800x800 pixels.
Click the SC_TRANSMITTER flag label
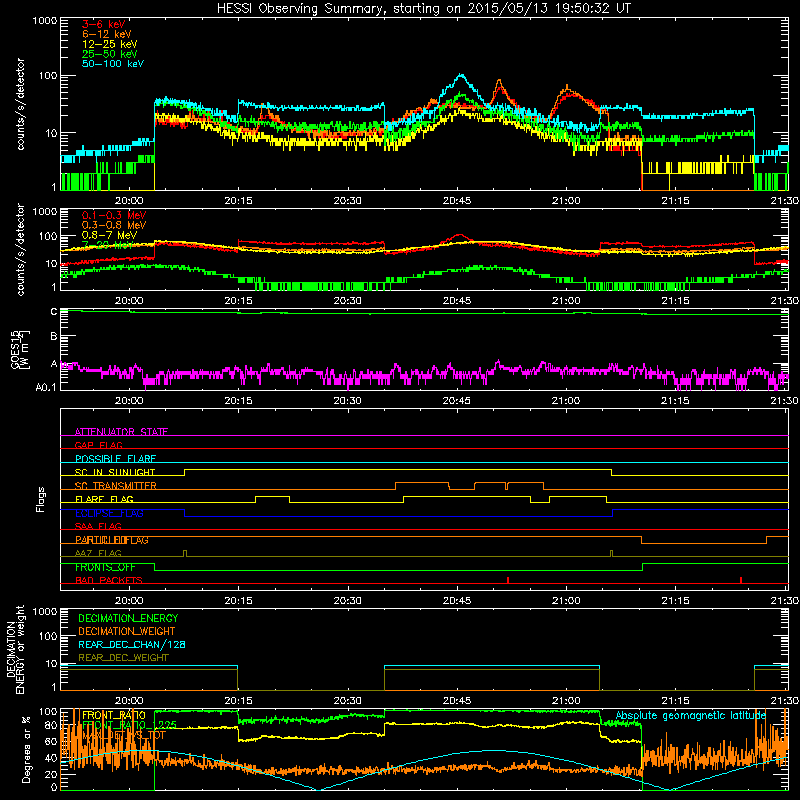tap(116, 486)
